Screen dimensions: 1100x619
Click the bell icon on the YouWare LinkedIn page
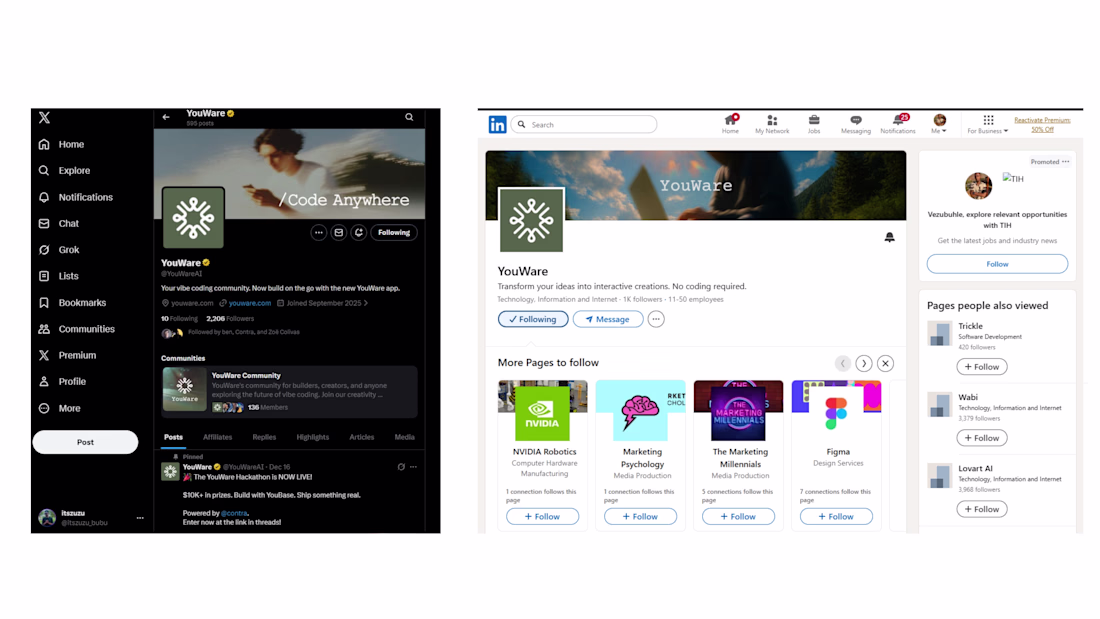pyautogui.click(x=890, y=237)
